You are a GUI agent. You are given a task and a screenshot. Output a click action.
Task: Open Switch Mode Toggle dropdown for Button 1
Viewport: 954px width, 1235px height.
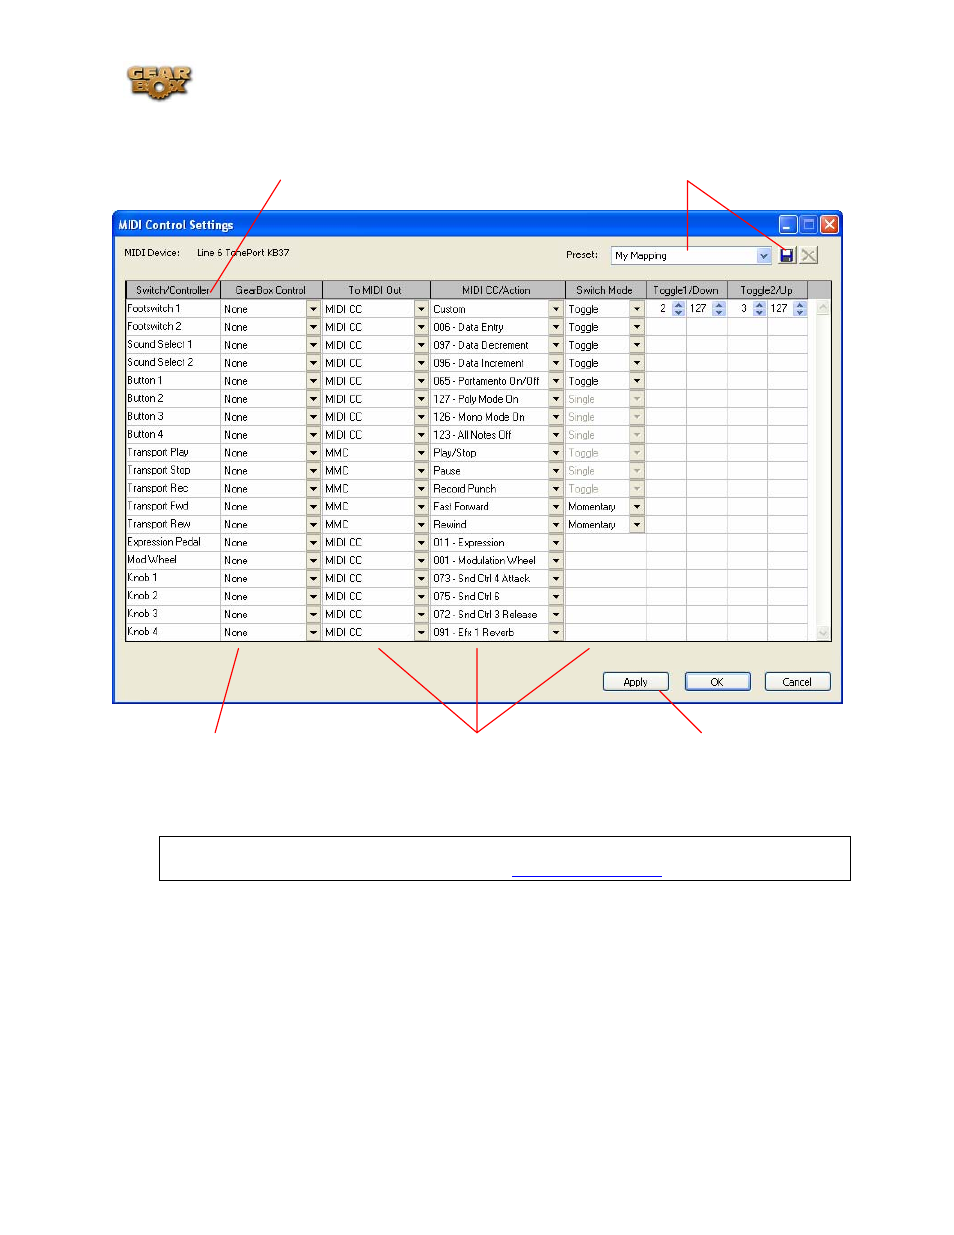click(637, 381)
